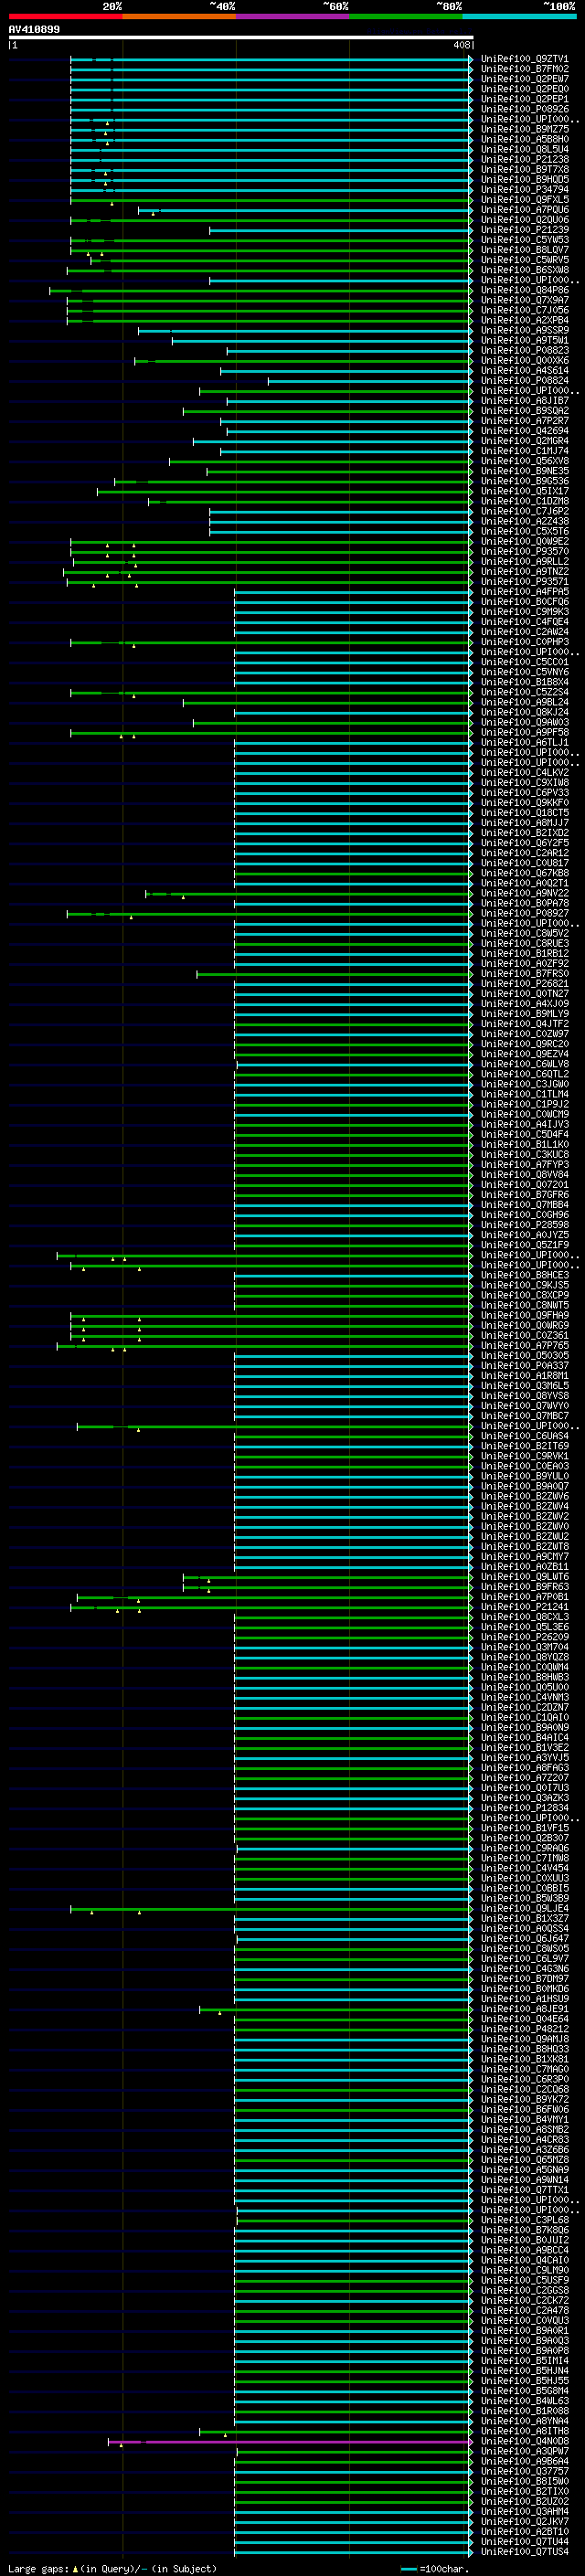Select hit label UniRef100_P08824
Image resolution: width=585 pixels, height=2576 pixels.
point(525,380)
